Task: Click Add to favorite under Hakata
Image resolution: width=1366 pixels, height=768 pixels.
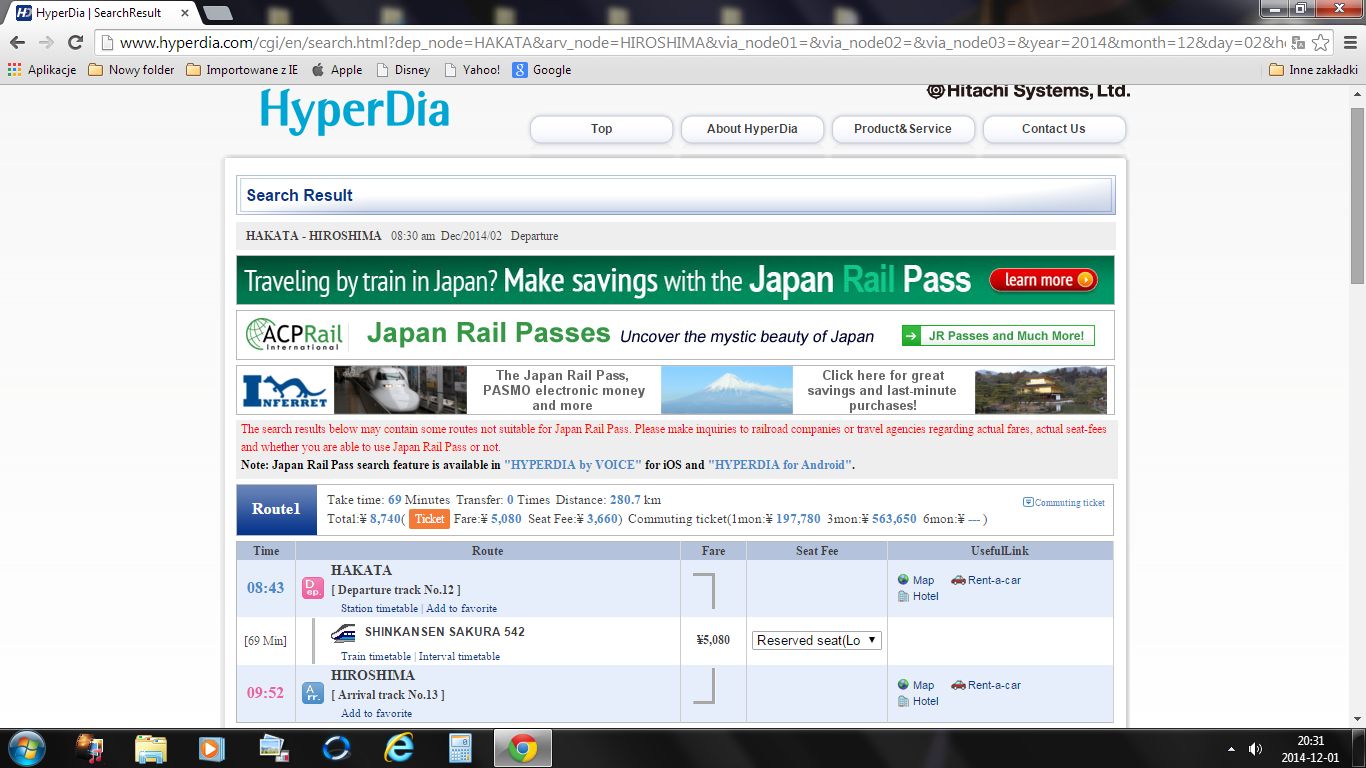Action: pyautogui.click(x=461, y=608)
